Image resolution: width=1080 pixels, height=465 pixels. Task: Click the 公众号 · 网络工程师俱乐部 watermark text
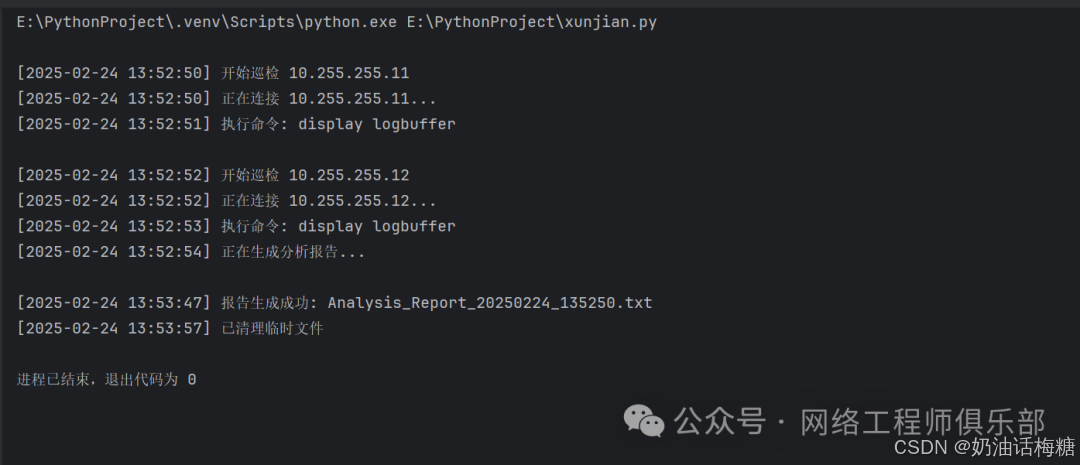(x=860, y=421)
